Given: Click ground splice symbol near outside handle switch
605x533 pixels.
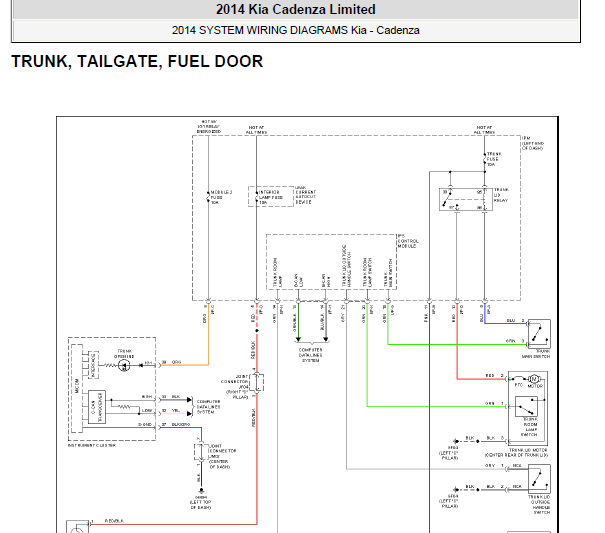Looking at the screenshot, I should click(456, 490).
